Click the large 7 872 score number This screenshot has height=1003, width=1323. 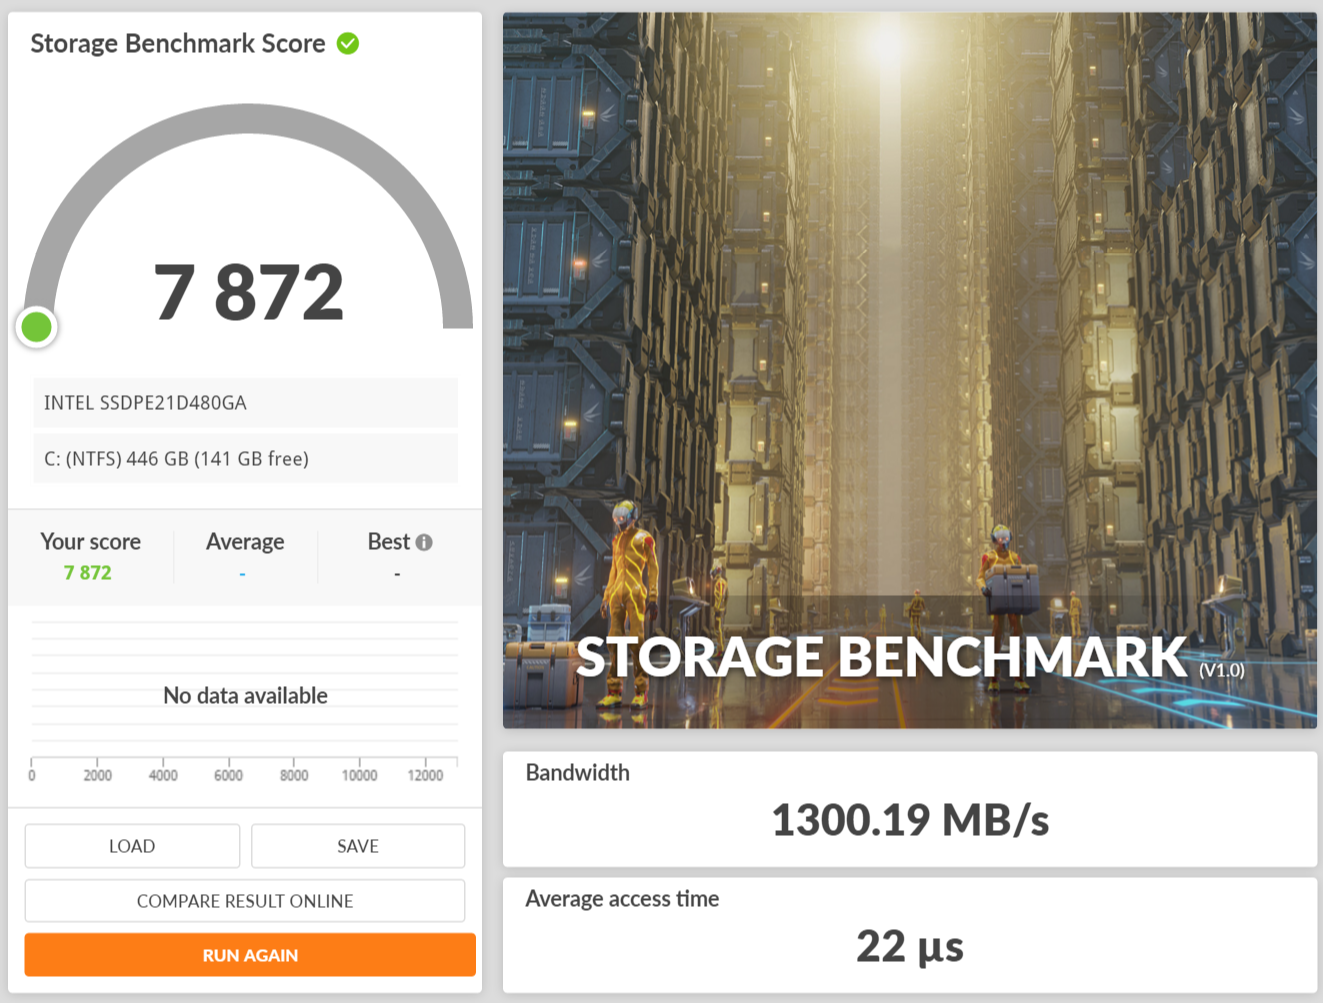[249, 293]
